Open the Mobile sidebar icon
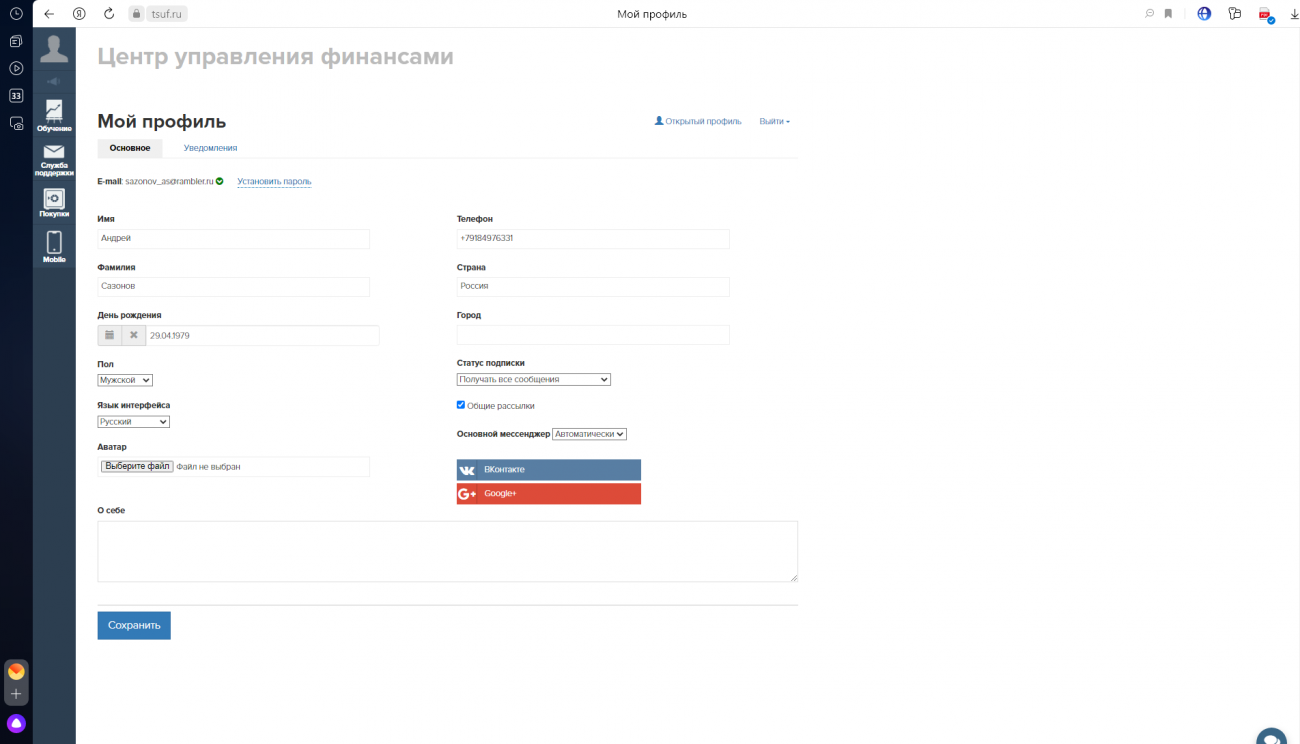The width and height of the screenshot is (1300, 744). [54, 246]
